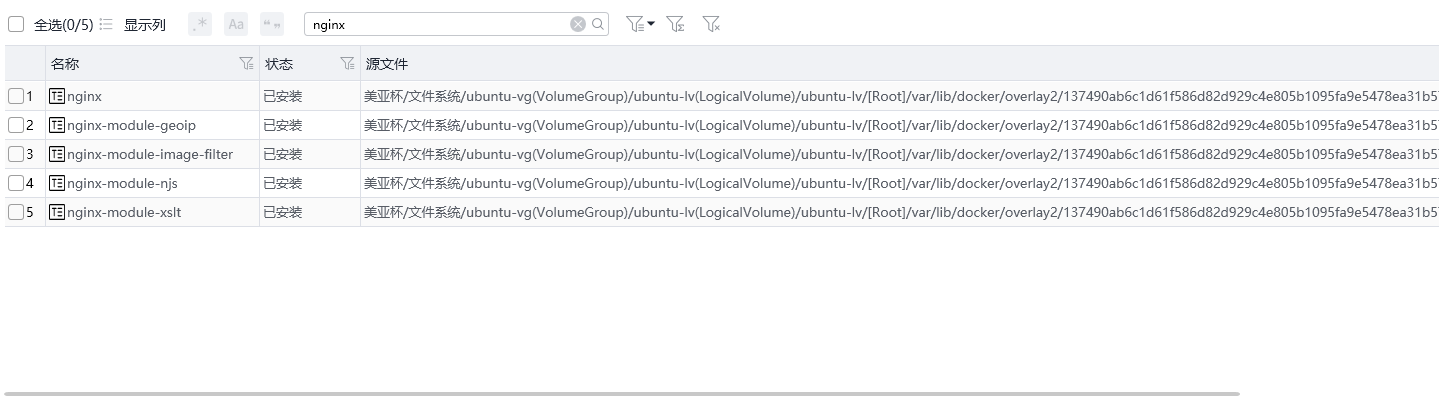Image resolution: width=1443 pixels, height=407 pixels.
Task: Open the toolbar filter dropdown arrow
Action: click(x=651, y=24)
